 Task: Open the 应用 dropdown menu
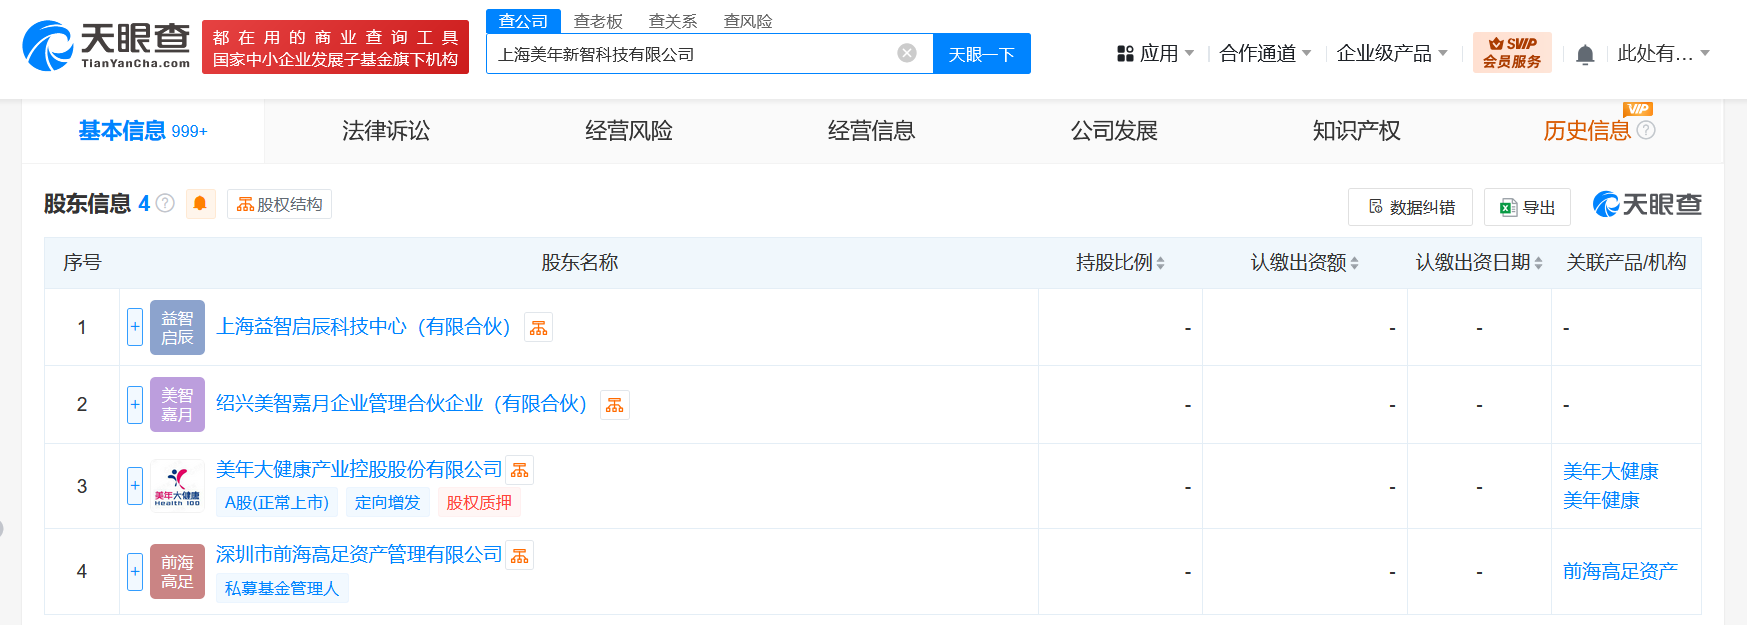[x=1155, y=53]
